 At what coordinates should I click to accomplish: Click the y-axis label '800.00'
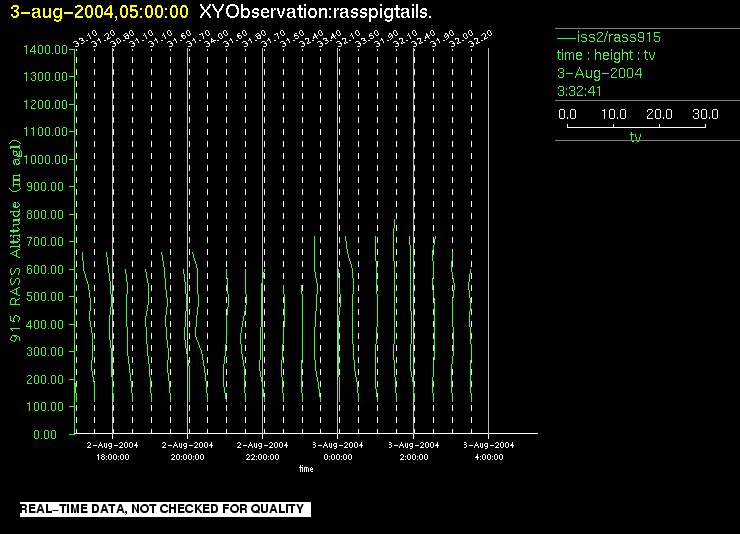45,215
